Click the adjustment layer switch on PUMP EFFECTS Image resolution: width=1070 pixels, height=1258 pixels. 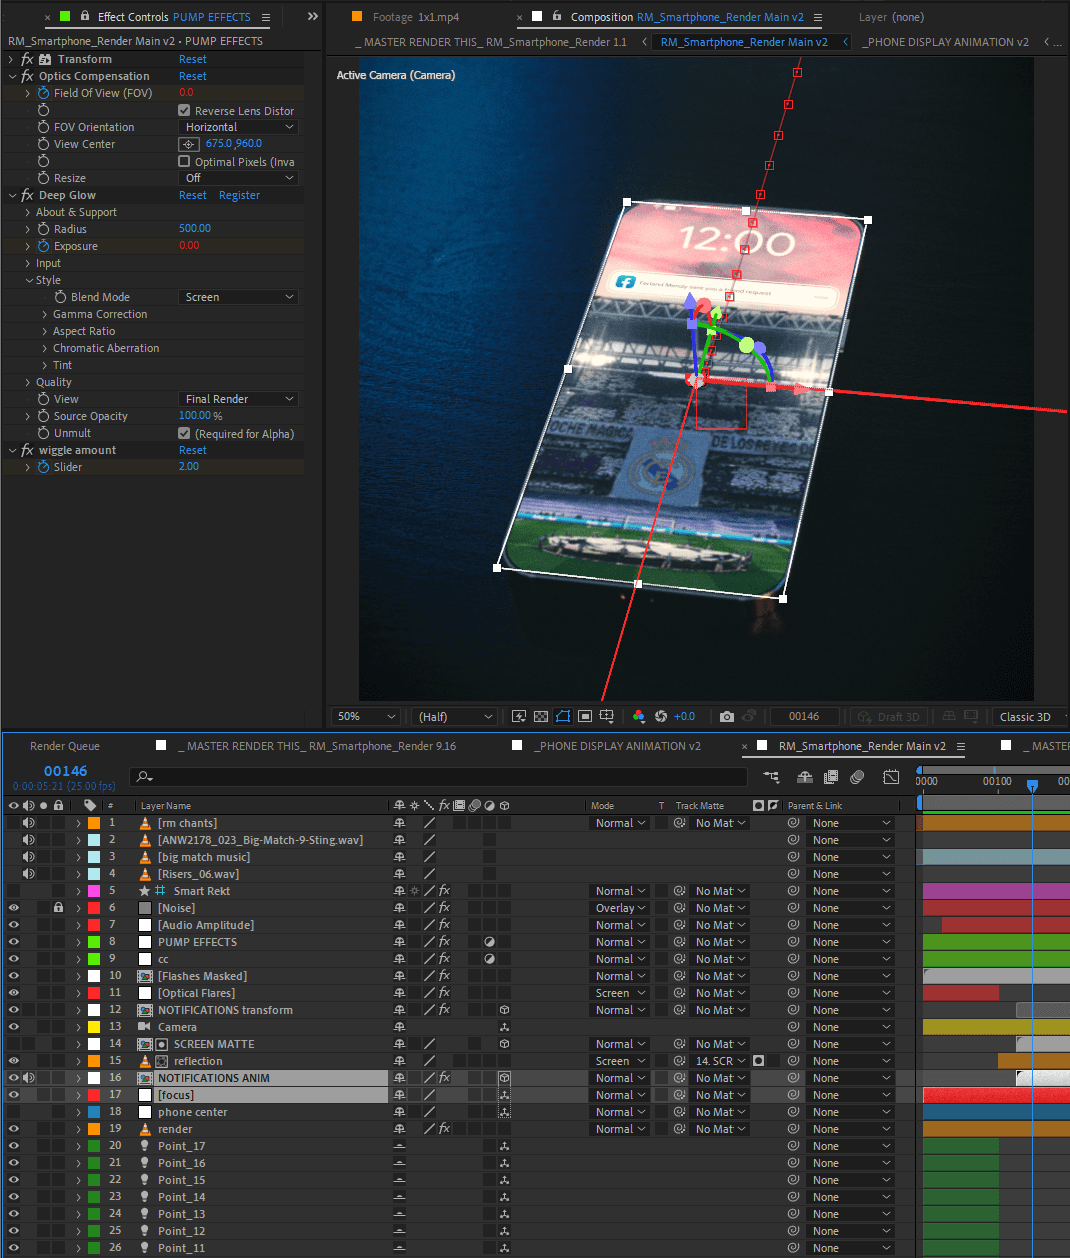click(x=490, y=942)
